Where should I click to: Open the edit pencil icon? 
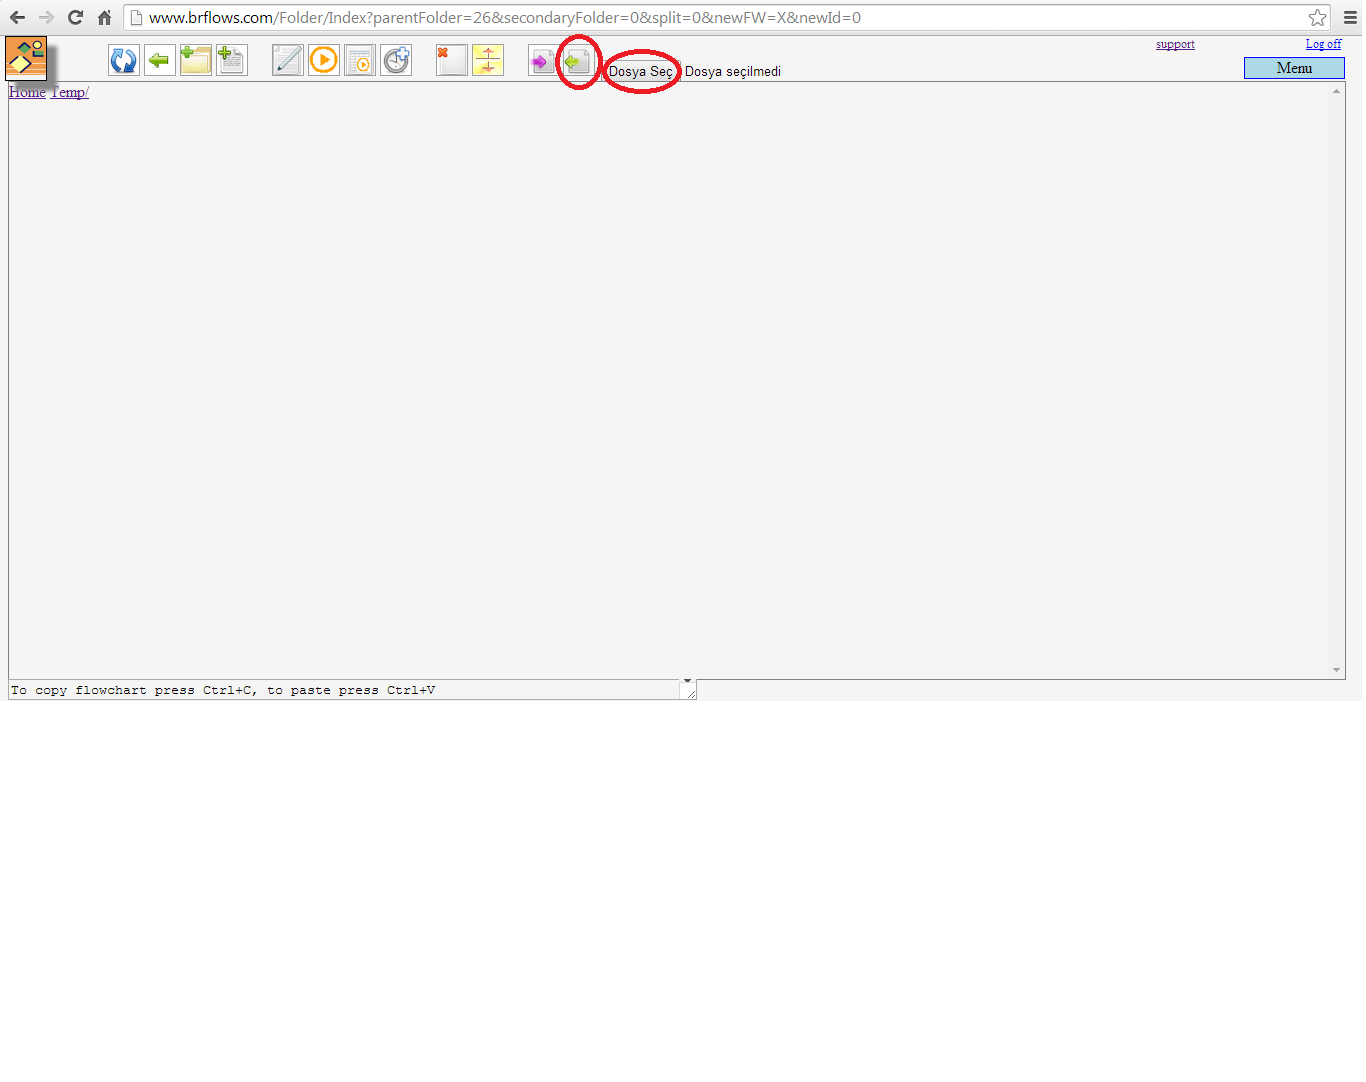[x=288, y=61]
